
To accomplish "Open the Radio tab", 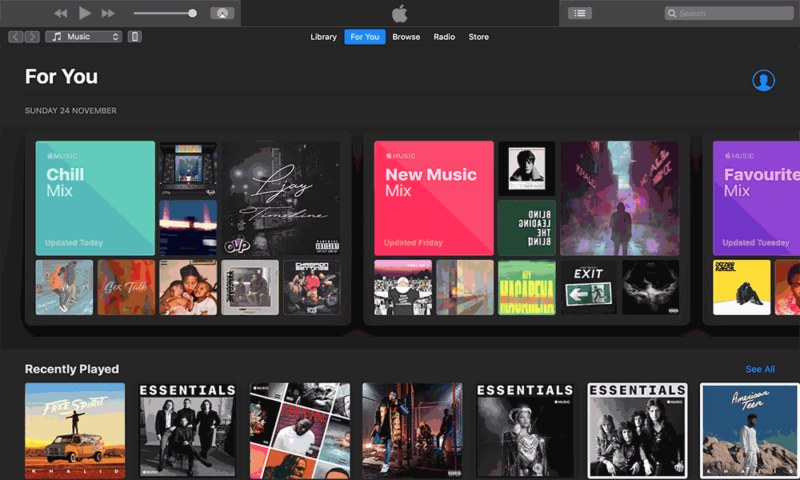I will click(x=444, y=37).
